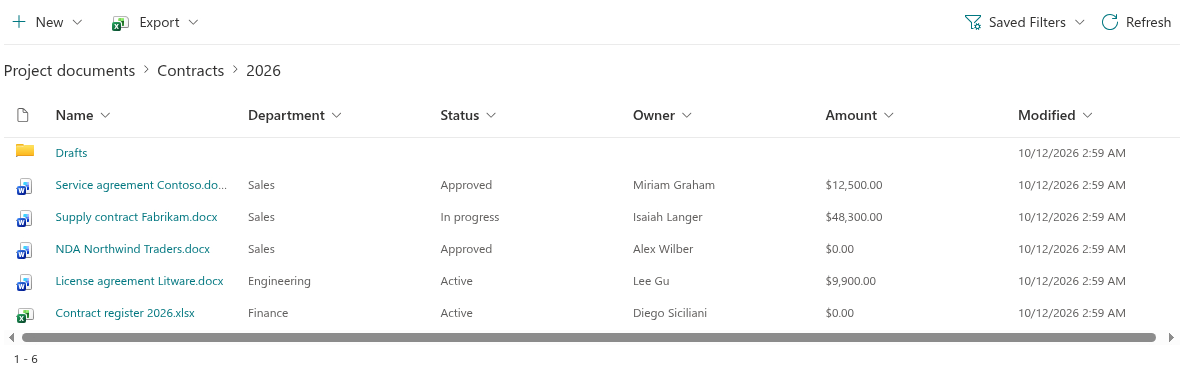This screenshot has height=372, width=1195.
Task: Click the In progress status cell
Action: tap(469, 217)
